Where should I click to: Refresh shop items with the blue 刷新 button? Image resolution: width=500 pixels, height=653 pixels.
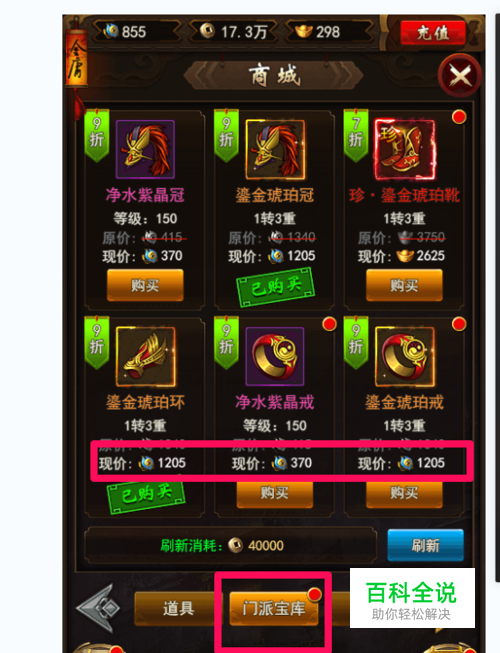(425, 545)
